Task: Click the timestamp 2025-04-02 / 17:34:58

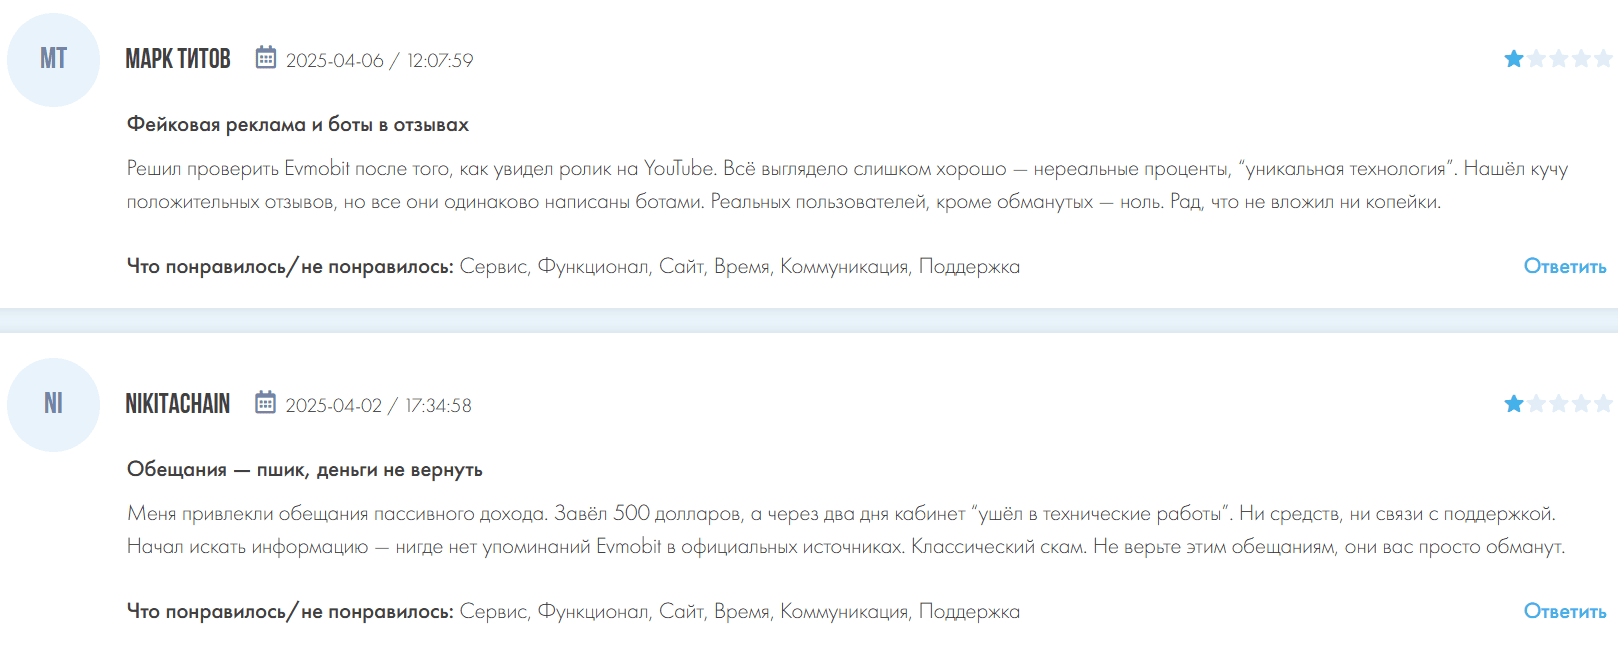Action: 378,406
